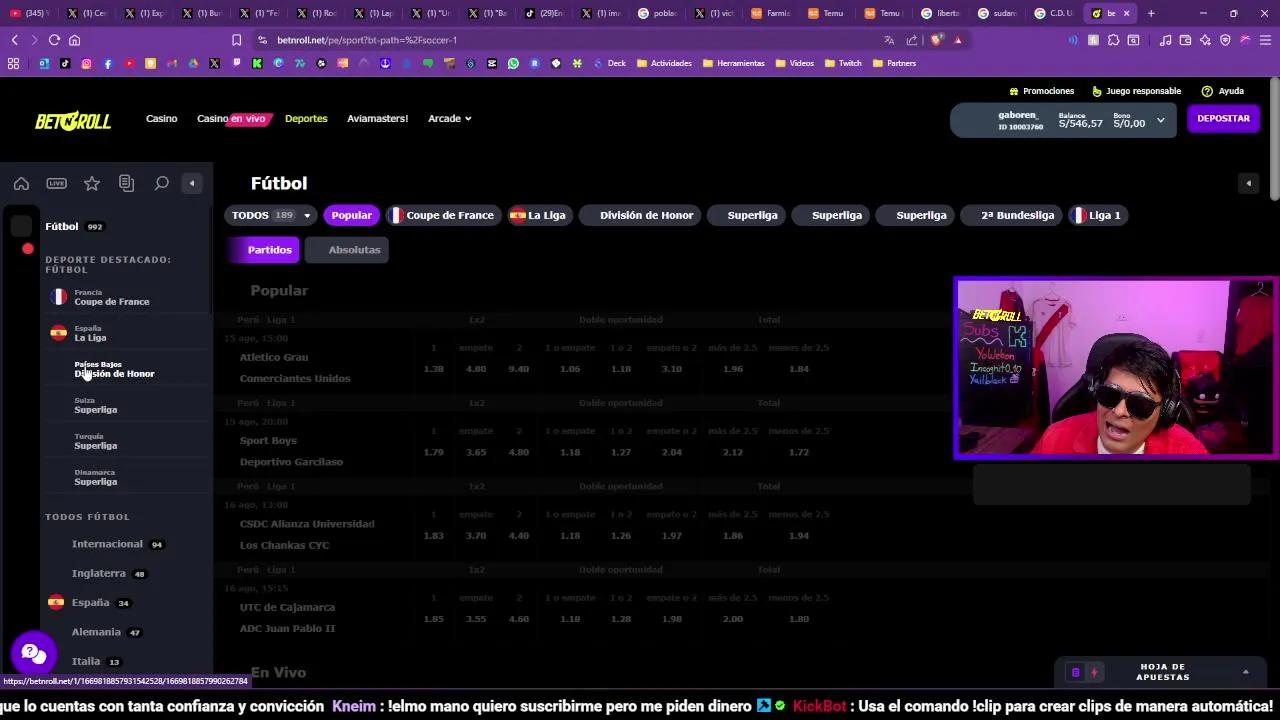Image resolution: width=1280 pixels, height=720 pixels.
Task: Click the BetRoll logo
Action: (x=73, y=121)
